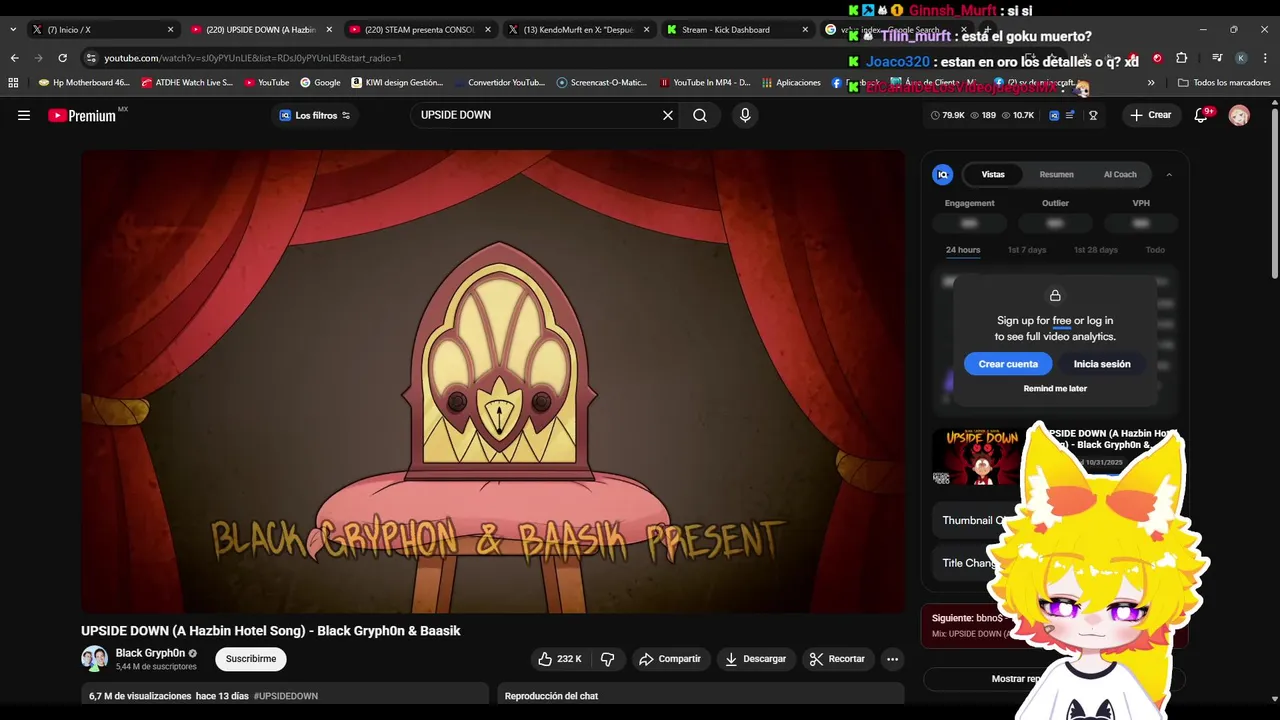The width and height of the screenshot is (1280, 720).
Task: Switch to the Vistas tab
Action: point(993,174)
